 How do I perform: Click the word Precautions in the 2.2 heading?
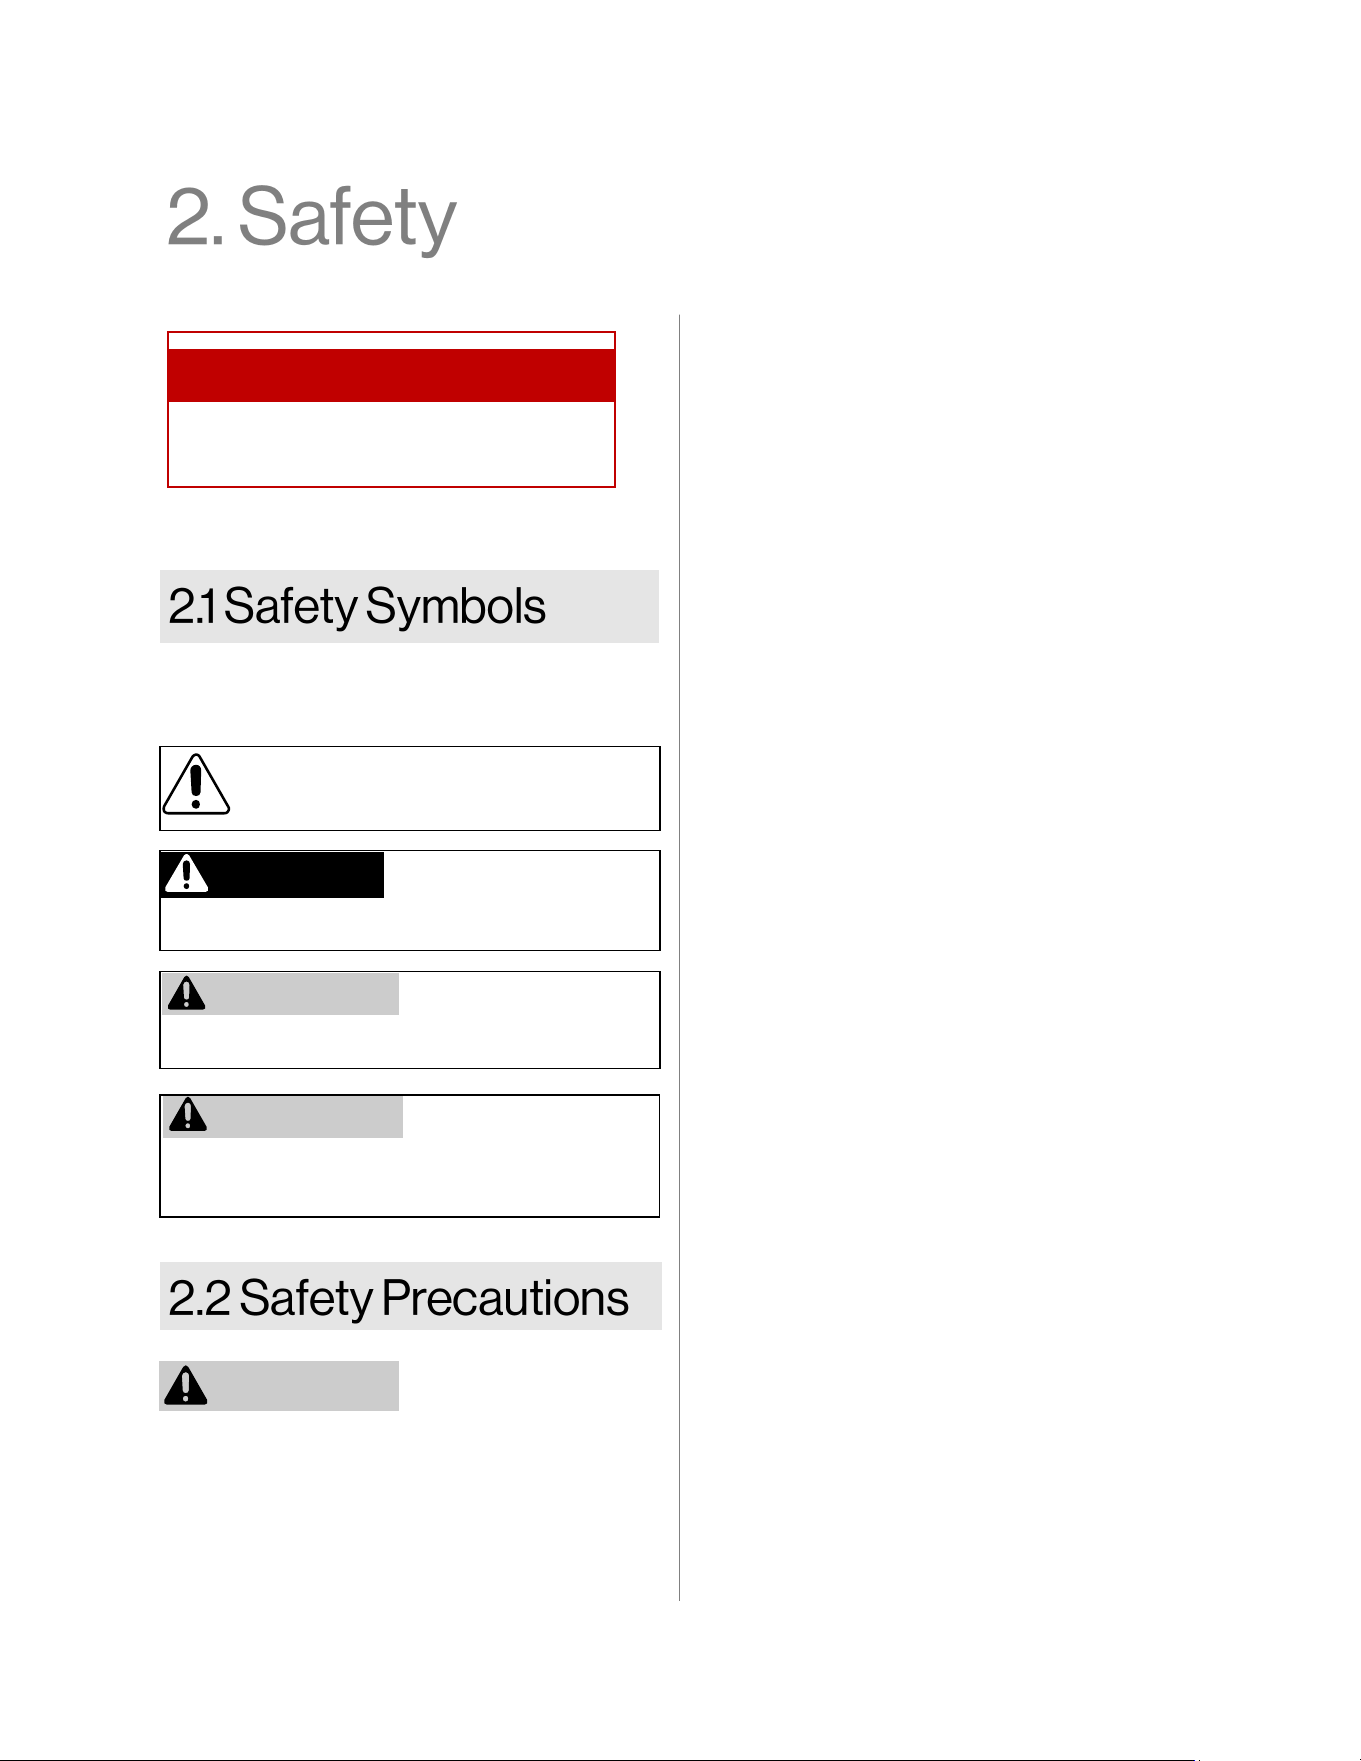click(x=505, y=1298)
